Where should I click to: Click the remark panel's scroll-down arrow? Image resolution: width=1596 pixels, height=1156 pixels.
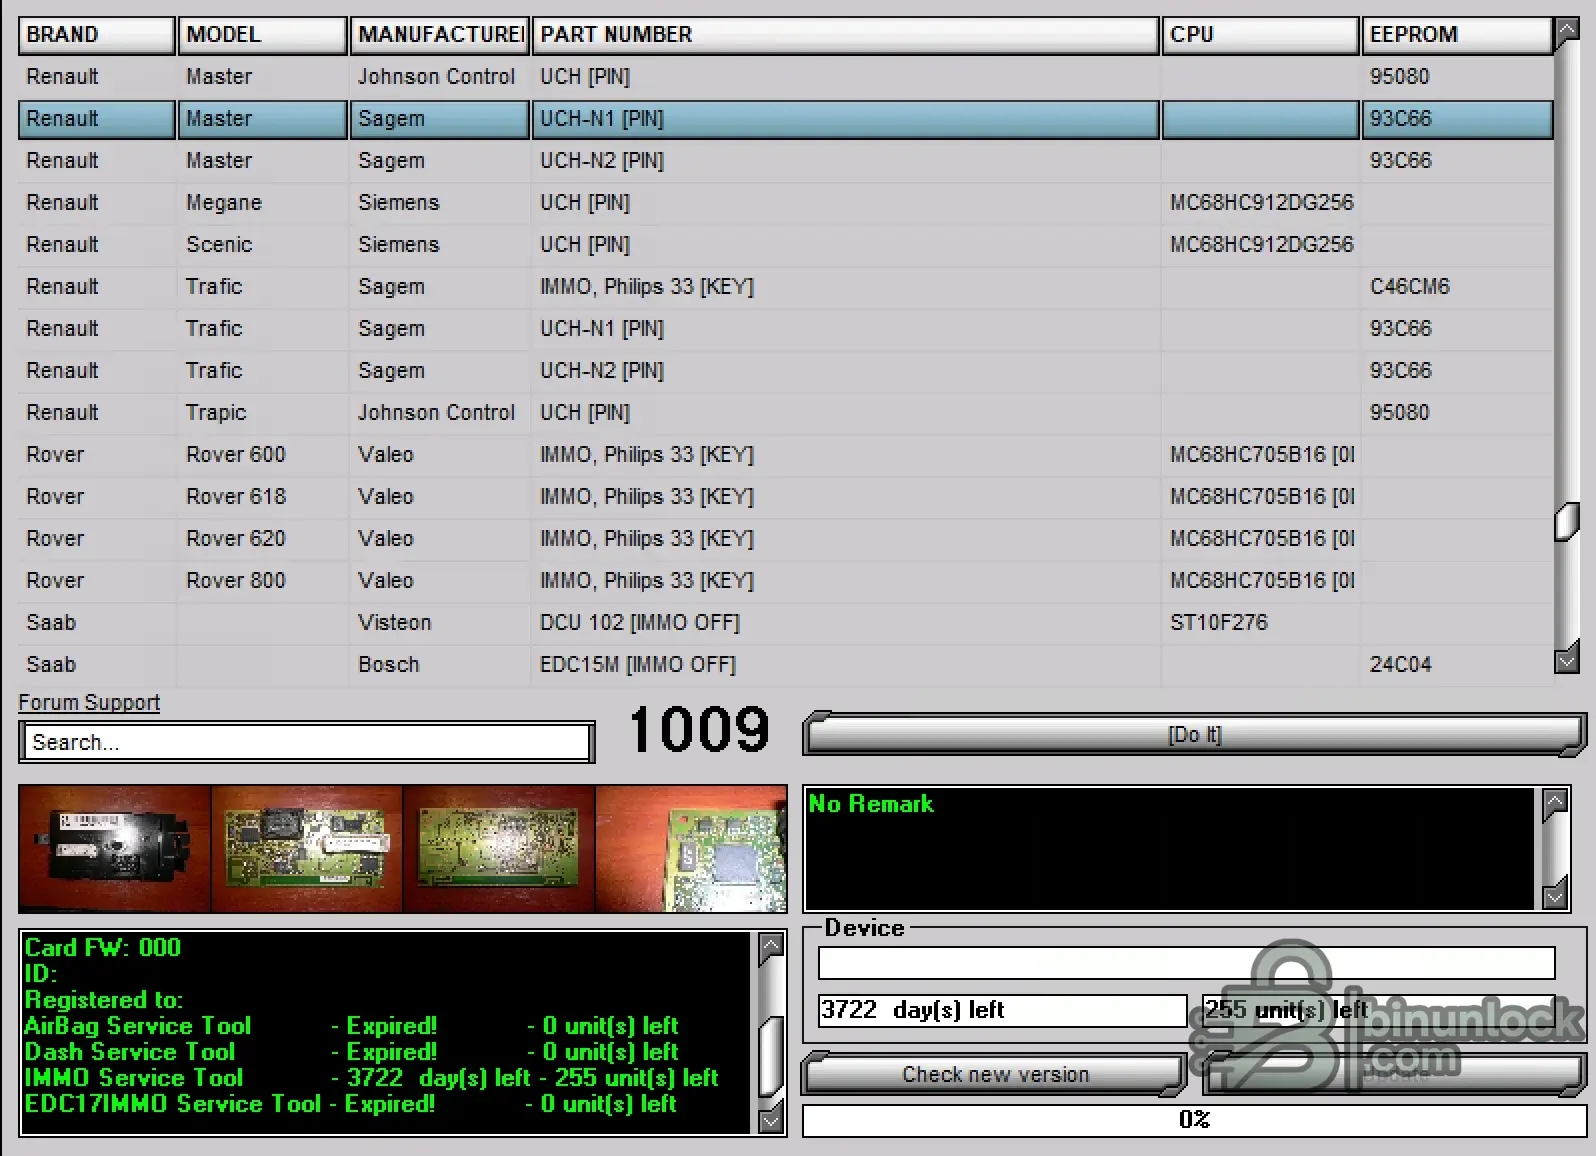click(1555, 892)
